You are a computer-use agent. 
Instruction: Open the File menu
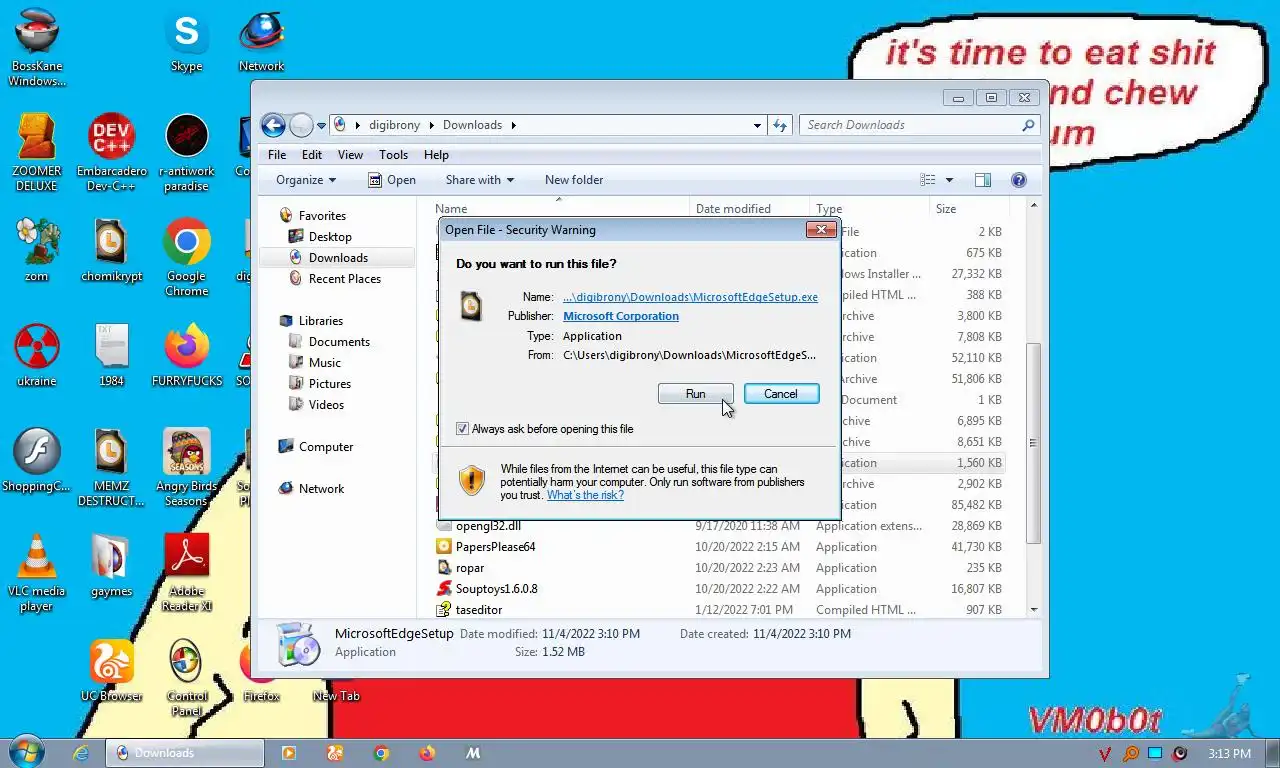[277, 155]
